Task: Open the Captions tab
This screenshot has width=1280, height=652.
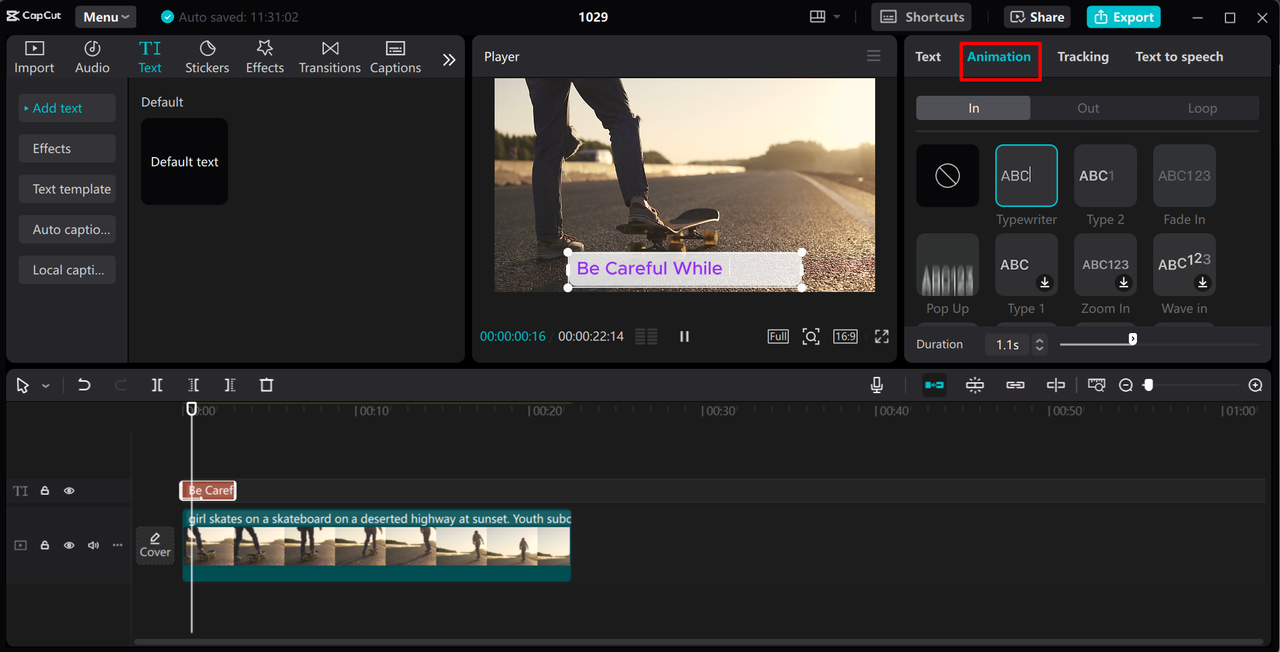Action: (x=395, y=57)
